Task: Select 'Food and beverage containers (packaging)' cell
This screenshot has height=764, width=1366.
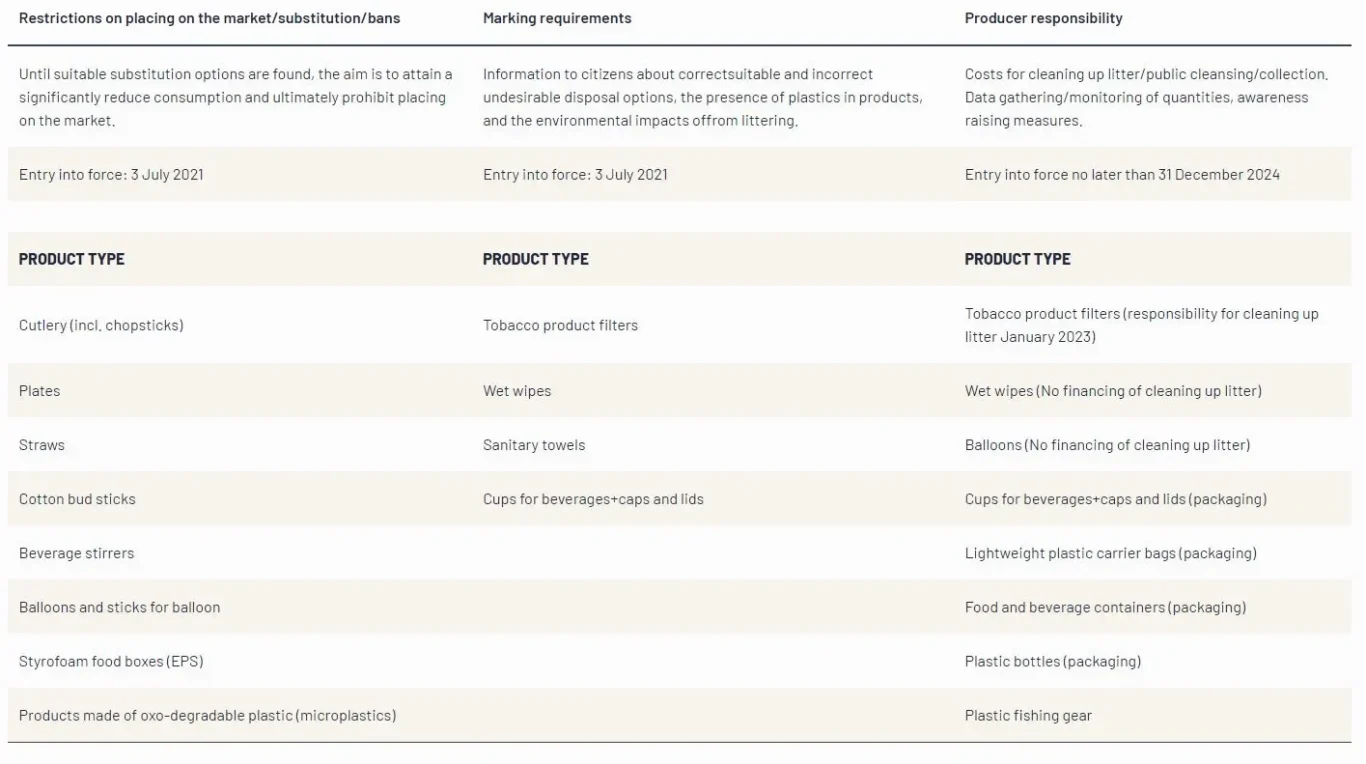Action: click(1105, 607)
